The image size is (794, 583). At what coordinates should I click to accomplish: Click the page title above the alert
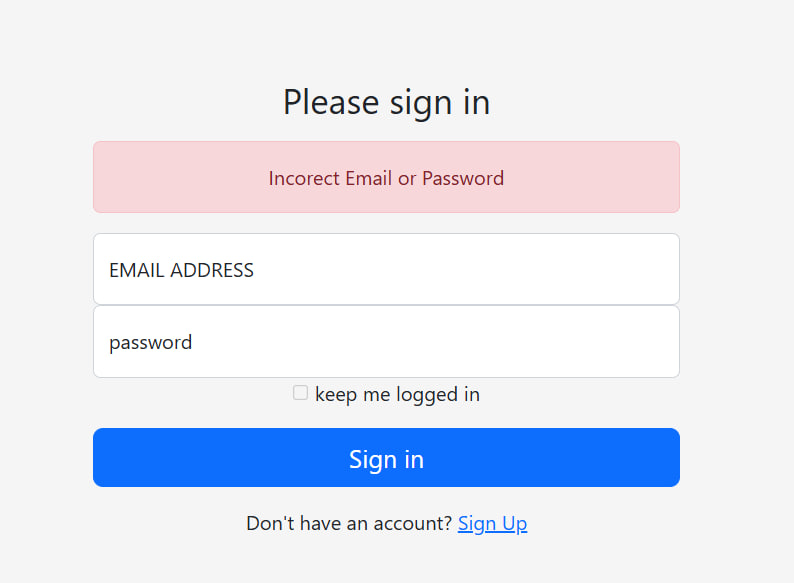[x=386, y=102]
